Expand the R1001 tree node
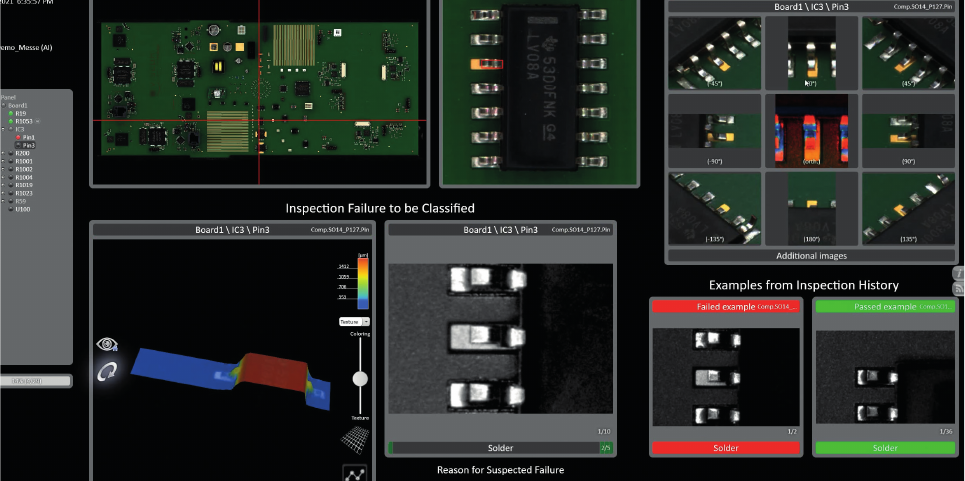This screenshot has width=965, height=481. [x=2, y=161]
